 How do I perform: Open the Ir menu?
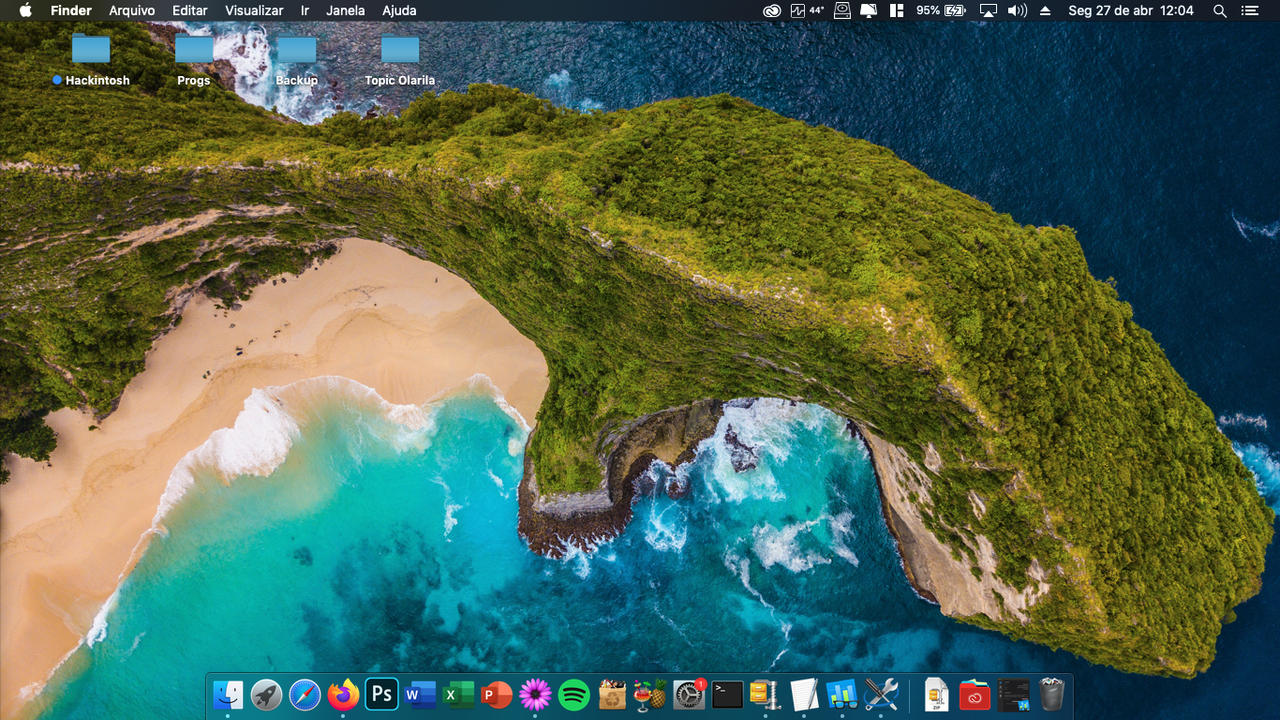coord(305,10)
